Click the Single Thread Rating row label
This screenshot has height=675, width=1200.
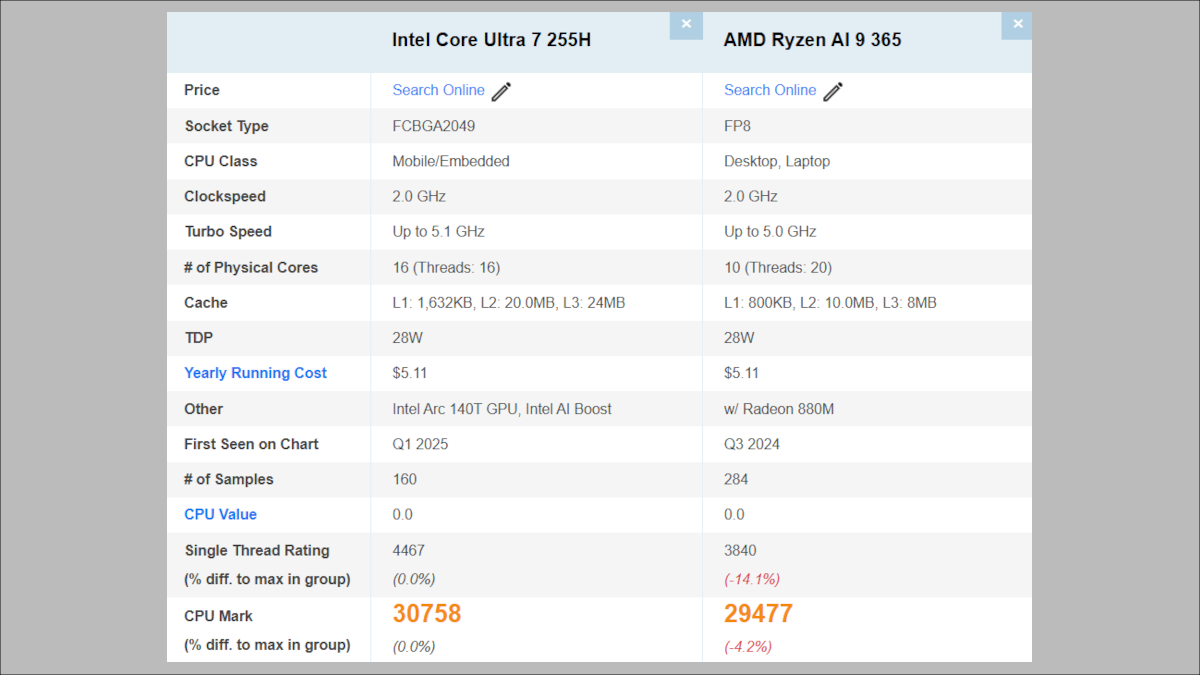[x=257, y=550]
